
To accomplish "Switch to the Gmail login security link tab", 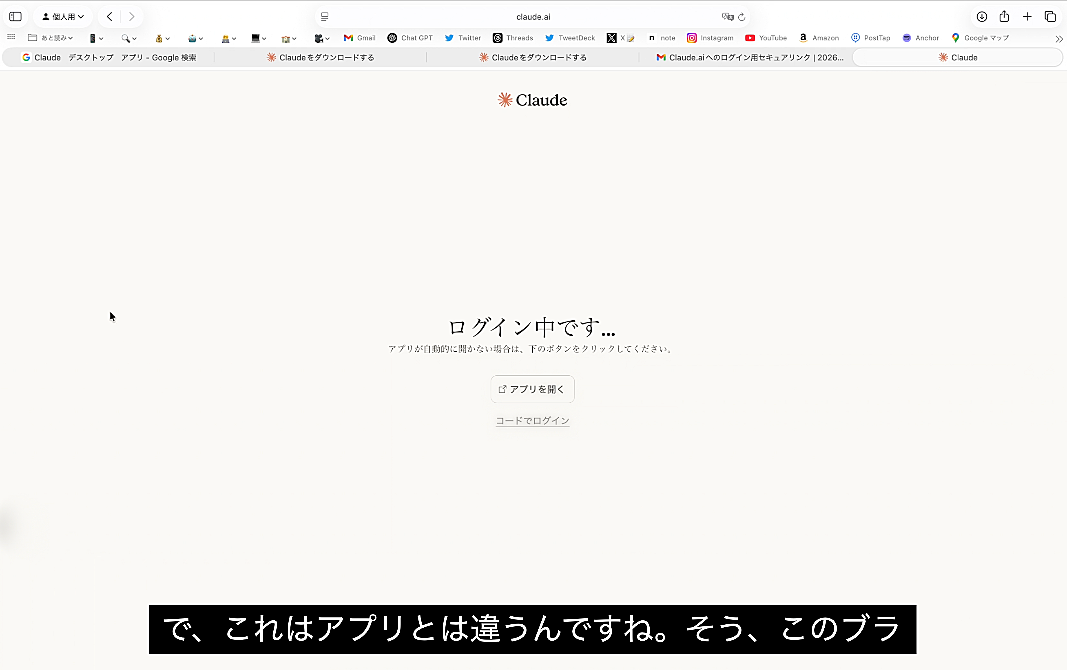I will click(x=749, y=58).
